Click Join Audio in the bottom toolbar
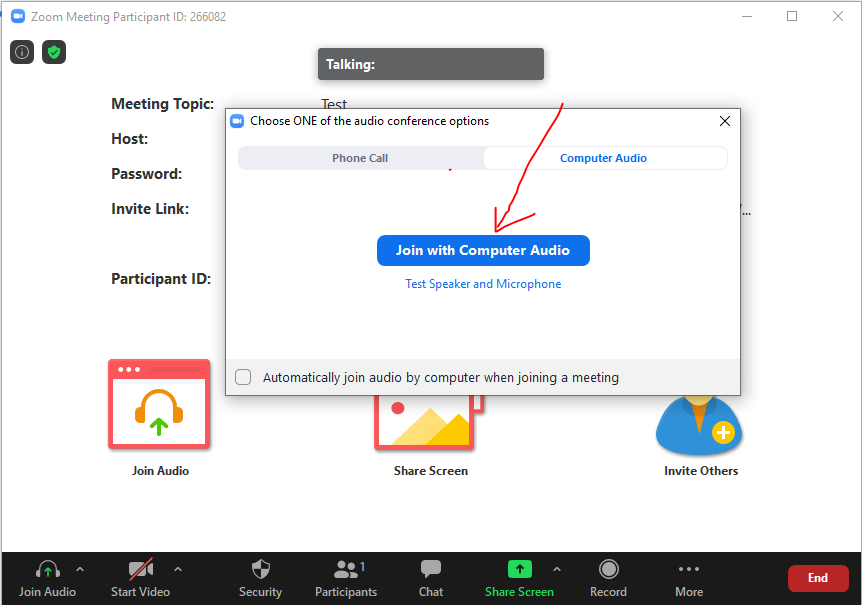 47,579
